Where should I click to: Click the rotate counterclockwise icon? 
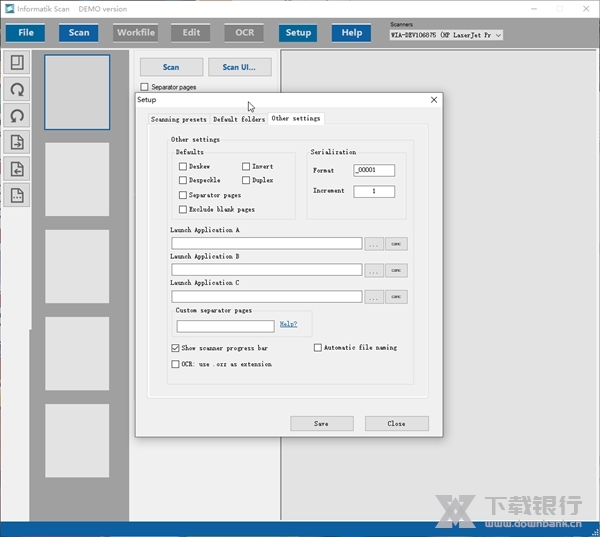17,116
